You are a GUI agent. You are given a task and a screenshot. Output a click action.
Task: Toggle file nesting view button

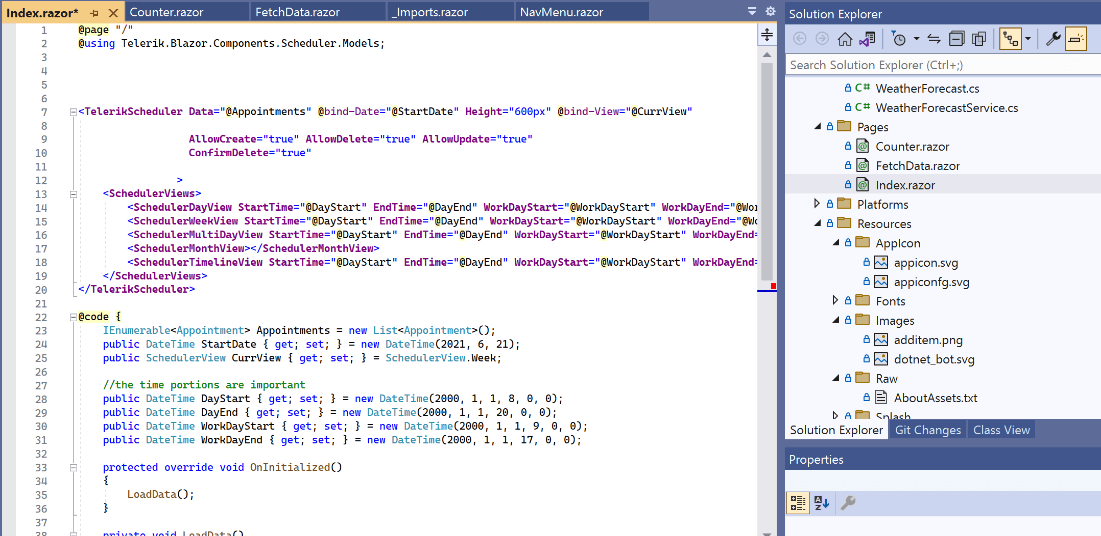pos(1010,39)
